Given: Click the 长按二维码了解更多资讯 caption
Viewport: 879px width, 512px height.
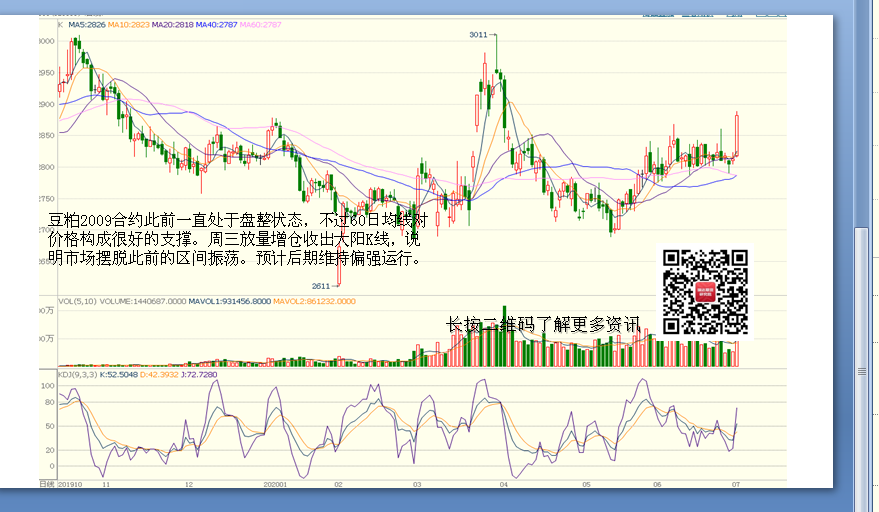Looking at the screenshot, I should click(543, 325).
